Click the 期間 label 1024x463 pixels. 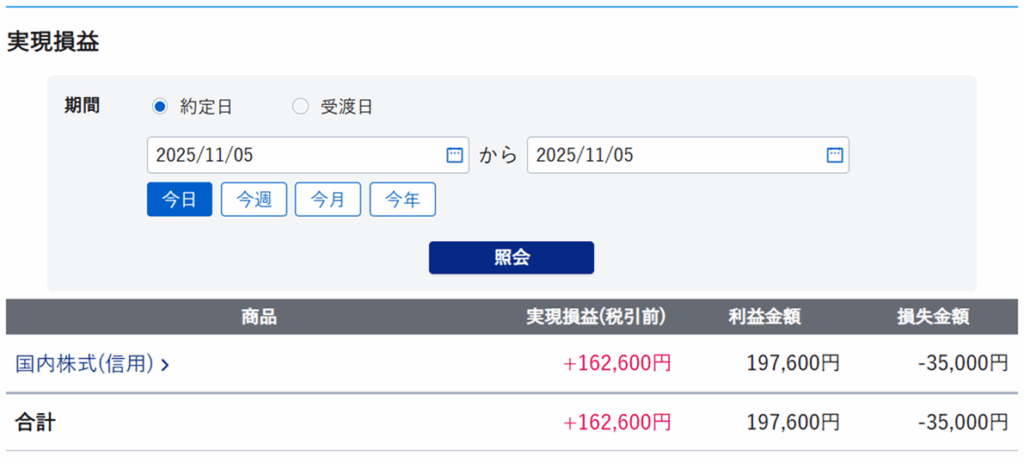pos(81,106)
